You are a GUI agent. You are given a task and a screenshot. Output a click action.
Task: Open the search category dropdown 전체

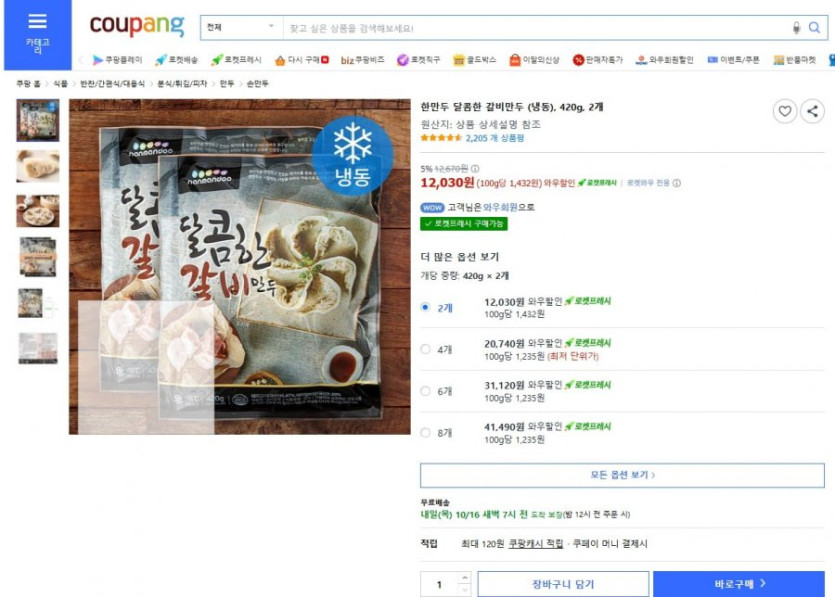click(x=241, y=27)
